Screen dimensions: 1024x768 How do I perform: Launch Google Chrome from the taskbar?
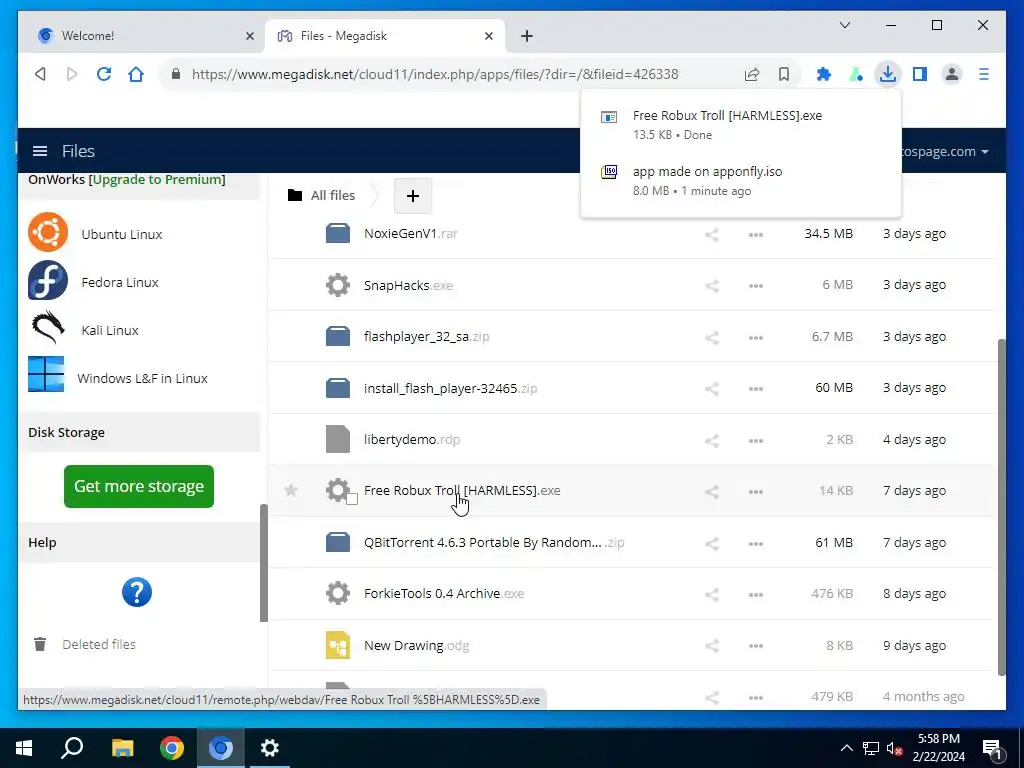tap(172, 748)
